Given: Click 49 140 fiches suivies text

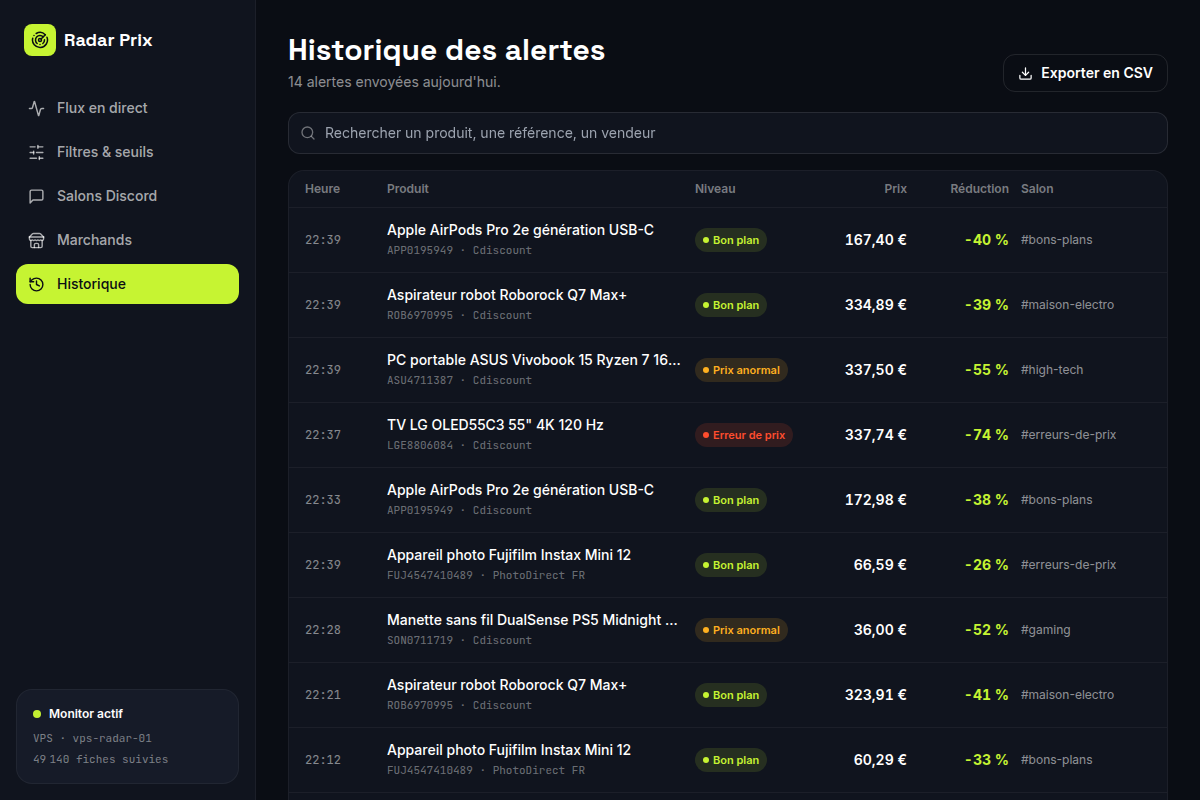Looking at the screenshot, I should [x=100, y=759].
